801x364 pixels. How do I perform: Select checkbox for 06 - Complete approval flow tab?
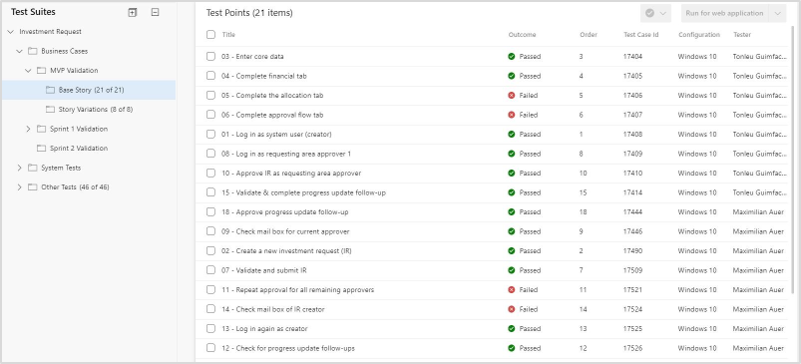coord(210,115)
